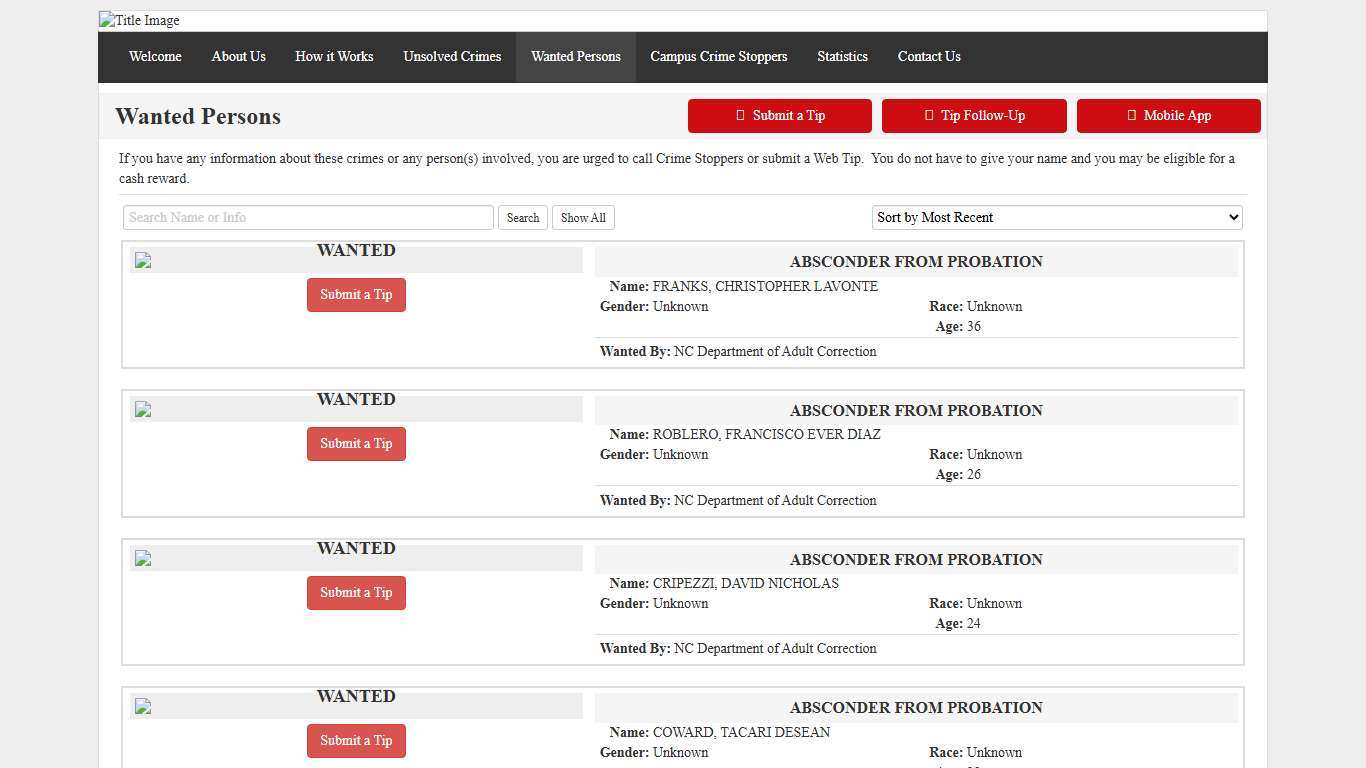The height and width of the screenshot is (768, 1366).
Task: Focus the Search Name or Info field
Action: click(x=308, y=218)
